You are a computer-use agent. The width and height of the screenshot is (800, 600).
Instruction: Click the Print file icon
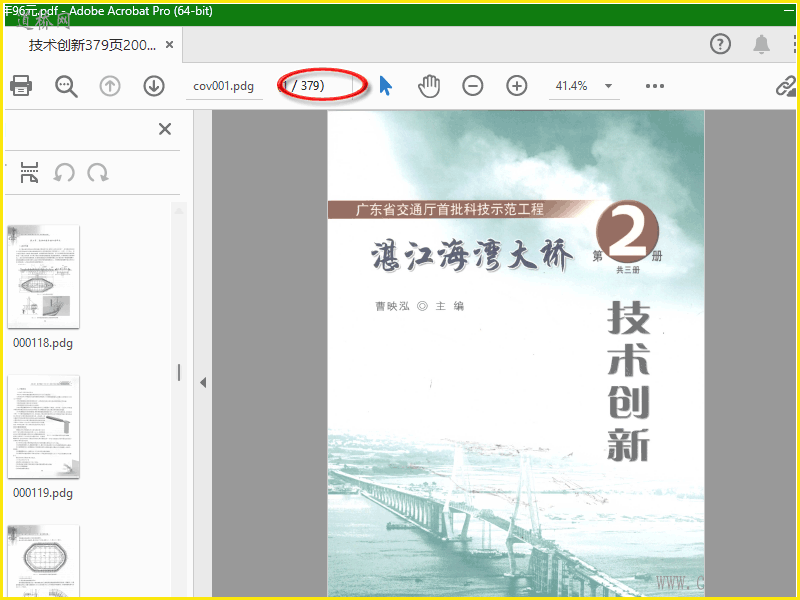coord(21,86)
